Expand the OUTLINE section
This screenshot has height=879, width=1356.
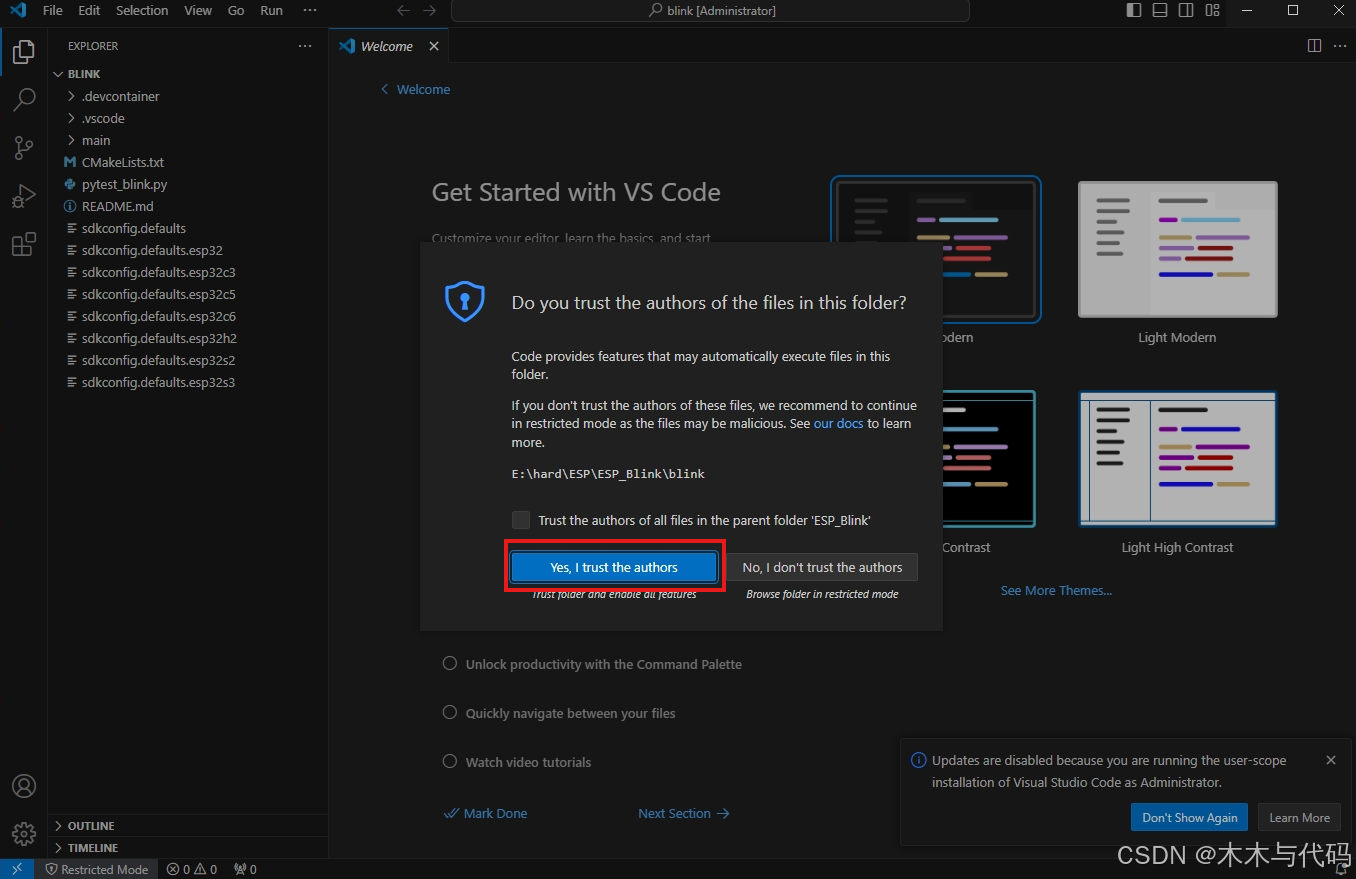tap(188, 826)
